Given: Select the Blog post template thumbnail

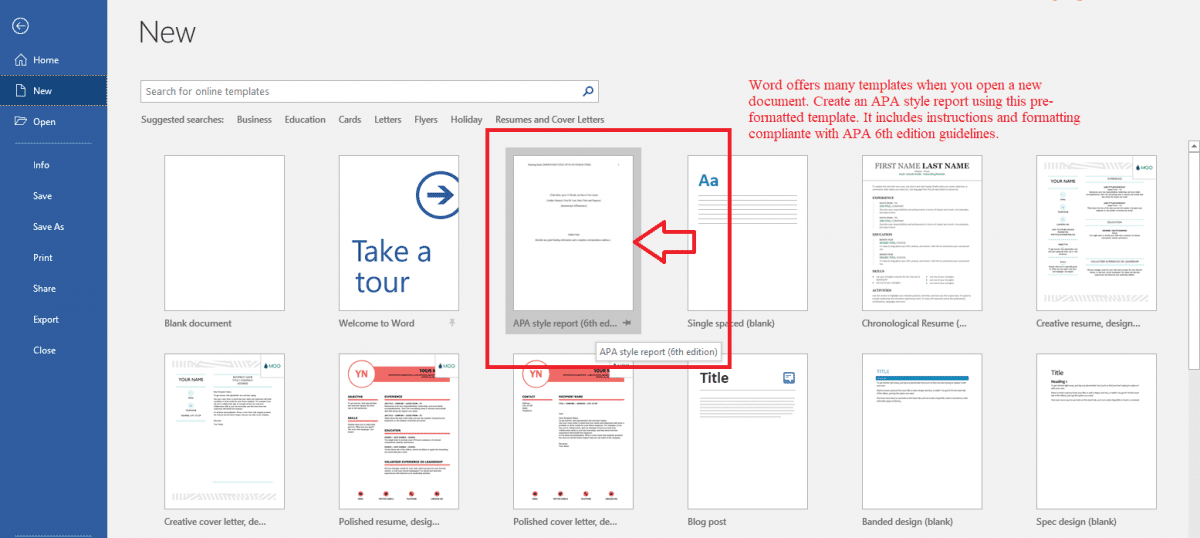Looking at the screenshot, I should point(747,431).
